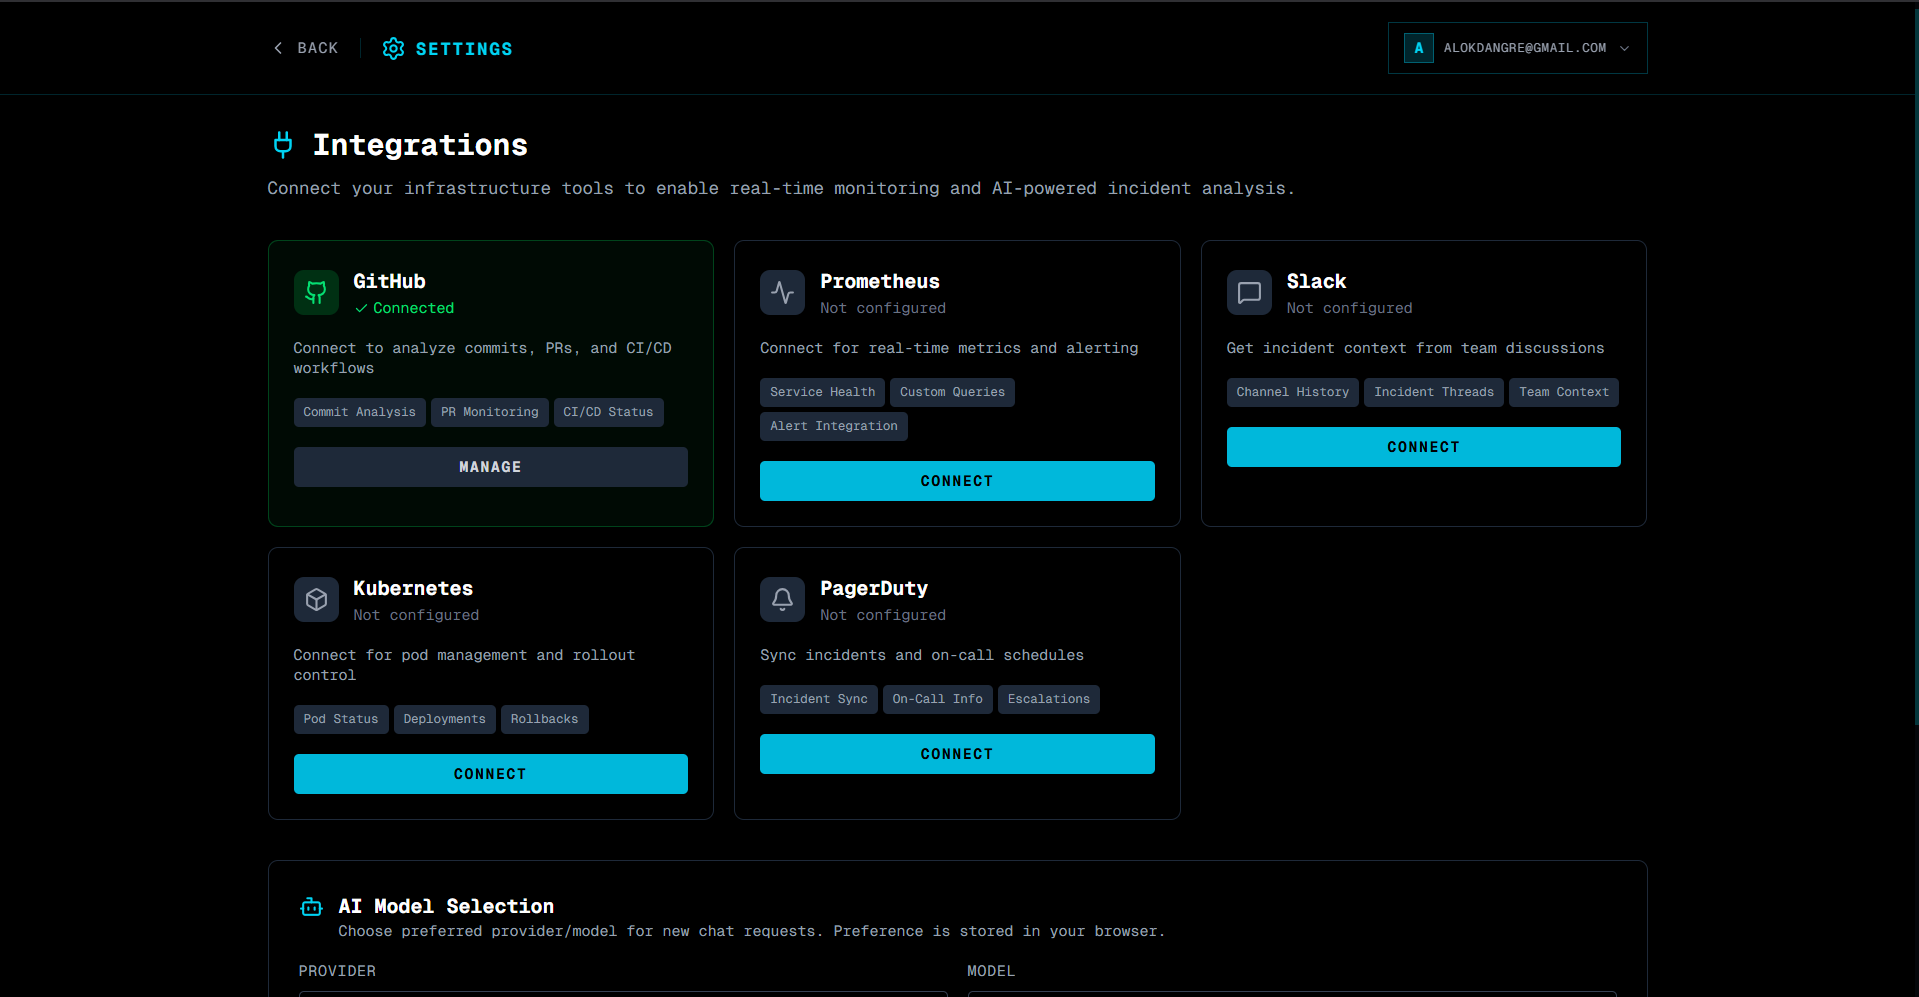Select the Team Context tag
The image size is (1919, 997).
coord(1564,392)
